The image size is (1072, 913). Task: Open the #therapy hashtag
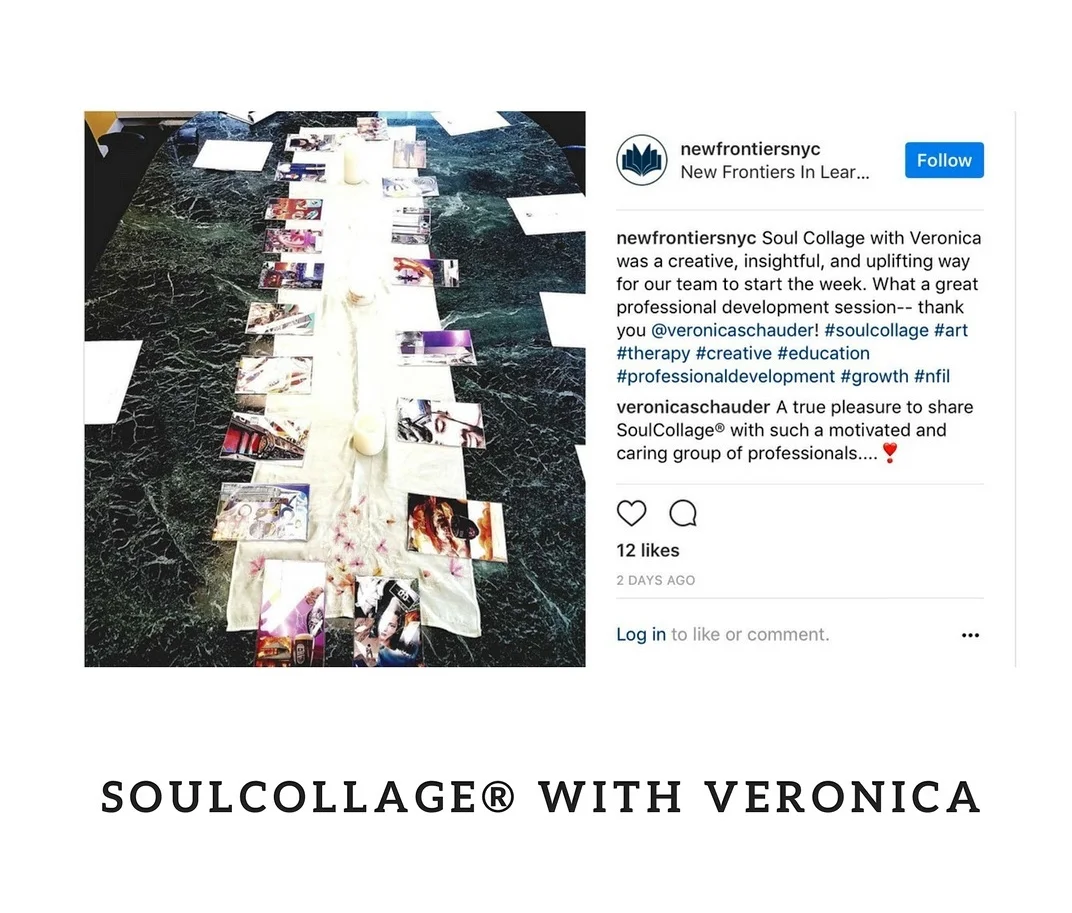tap(653, 354)
